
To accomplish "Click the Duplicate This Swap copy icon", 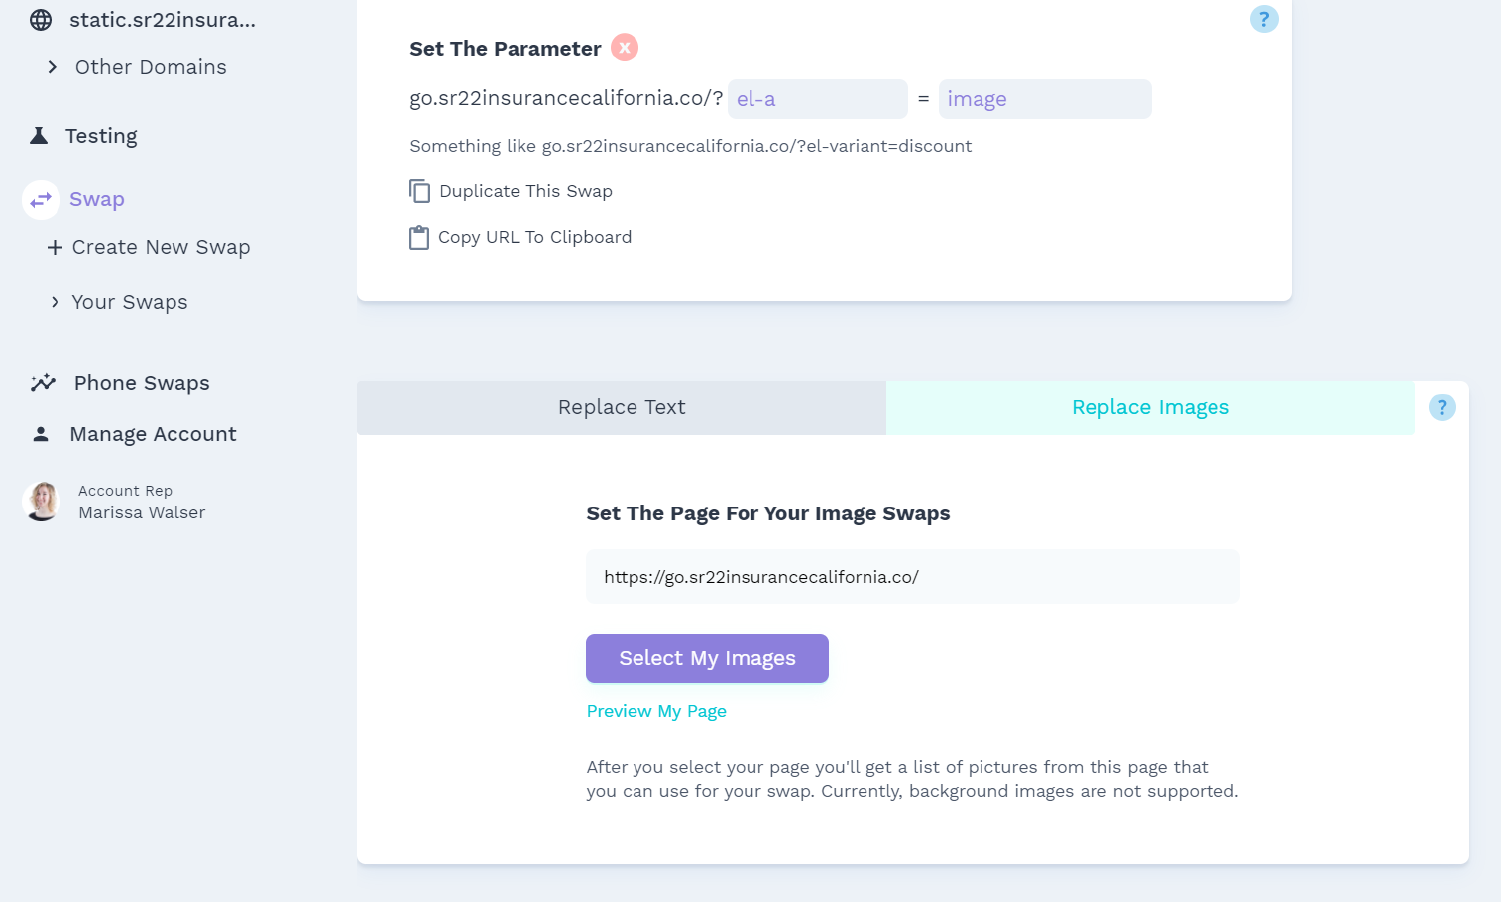I will point(419,190).
